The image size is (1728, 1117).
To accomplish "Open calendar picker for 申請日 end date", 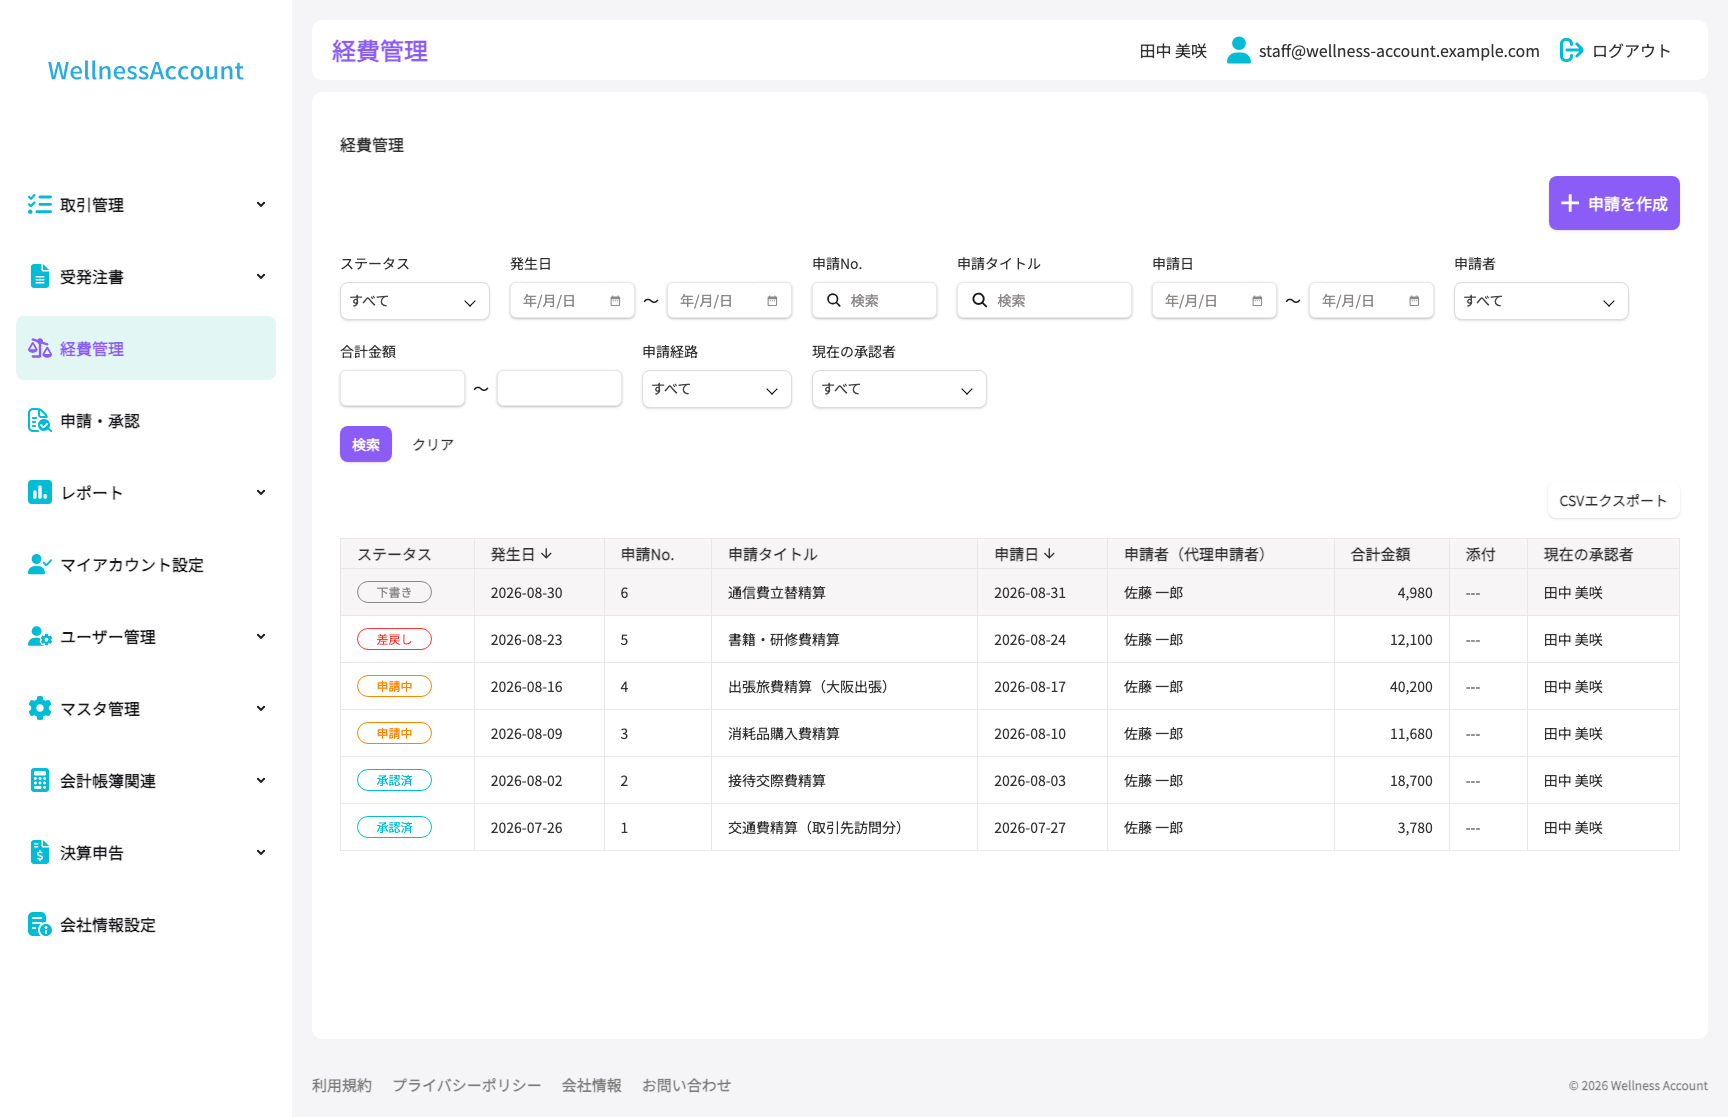I will pyautogui.click(x=1414, y=301).
